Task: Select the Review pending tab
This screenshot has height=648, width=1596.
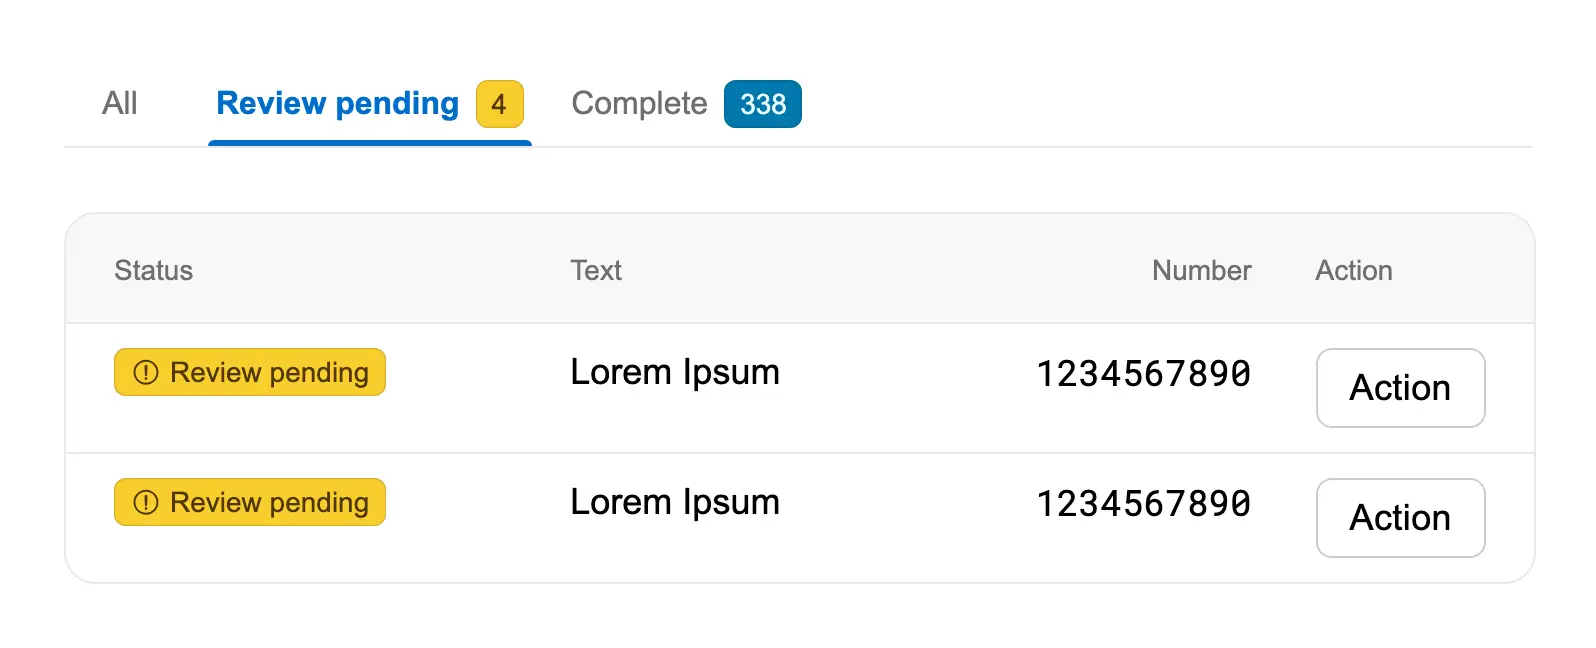Action: 337,104
